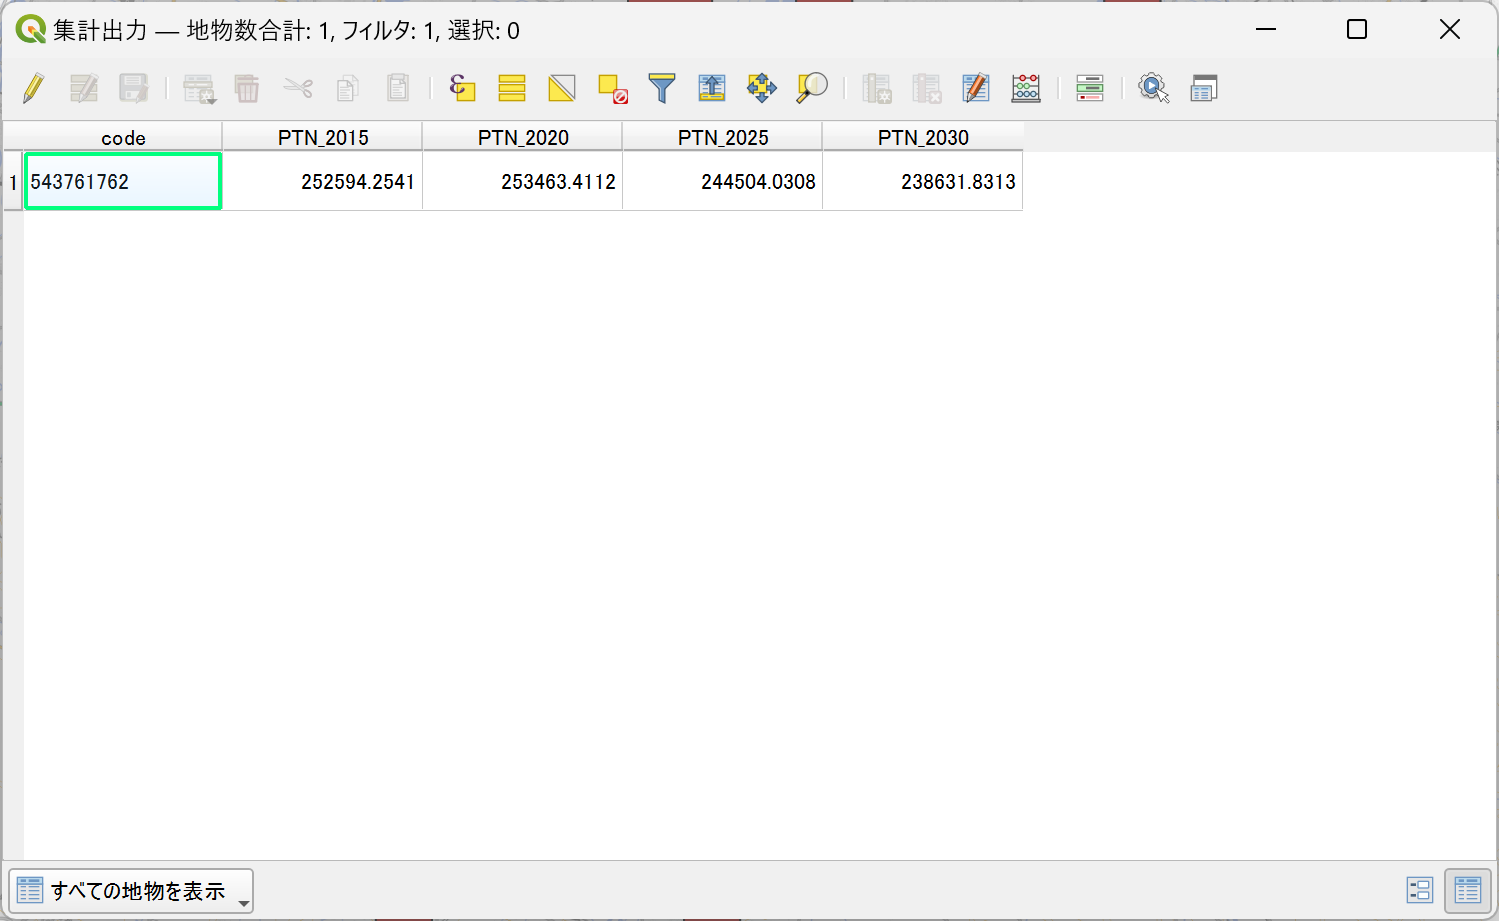Open the field calculator abacus icon
Image resolution: width=1499 pixels, height=921 pixels.
click(1026, 88)
